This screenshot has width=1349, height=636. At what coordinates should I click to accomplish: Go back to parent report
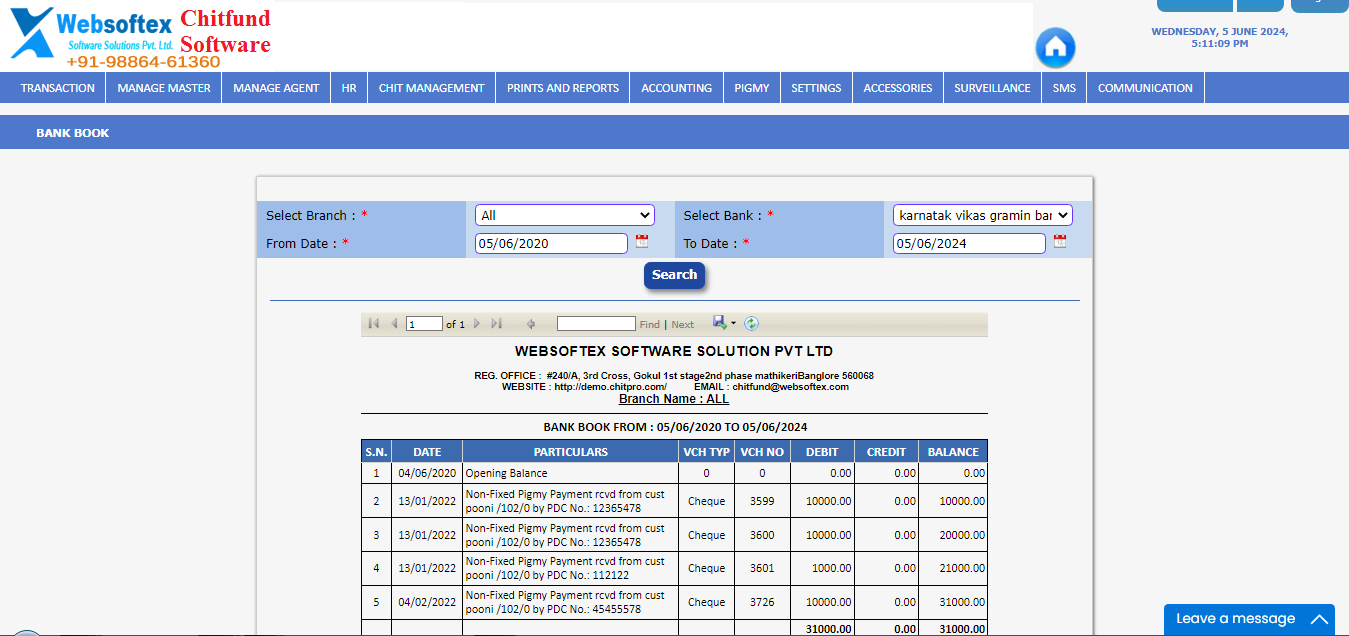click(x=531, y=323)
